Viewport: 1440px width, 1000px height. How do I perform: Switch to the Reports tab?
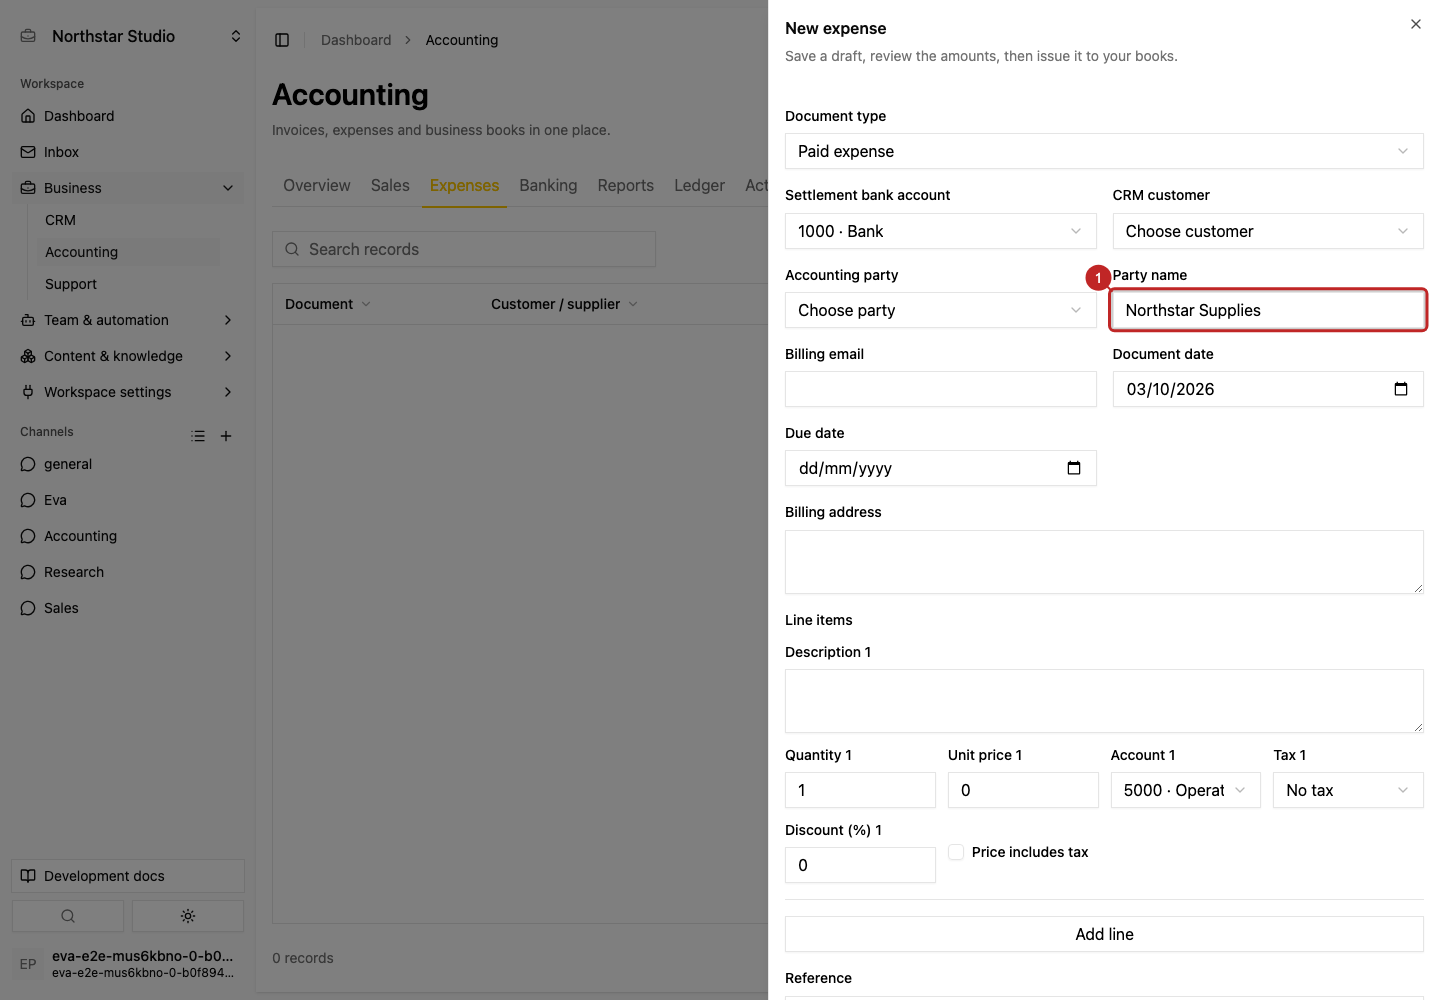(626, 185)
